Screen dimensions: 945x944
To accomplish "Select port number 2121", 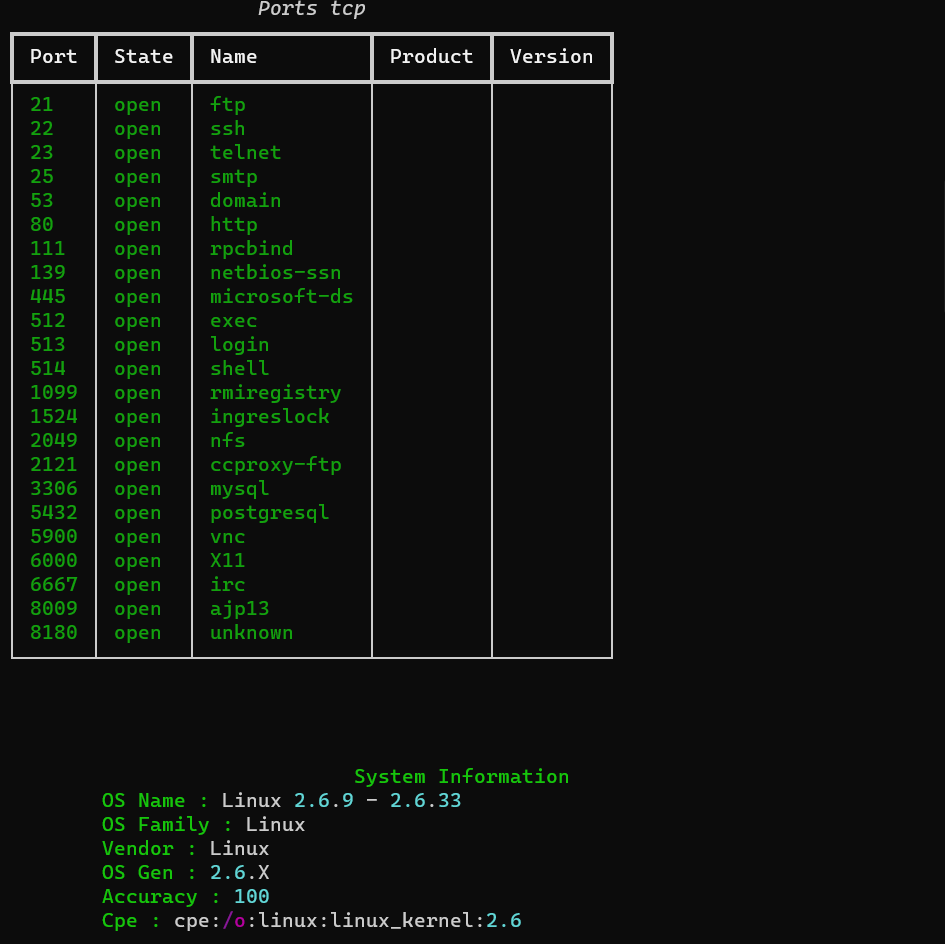I will click(x=54, y=465).
